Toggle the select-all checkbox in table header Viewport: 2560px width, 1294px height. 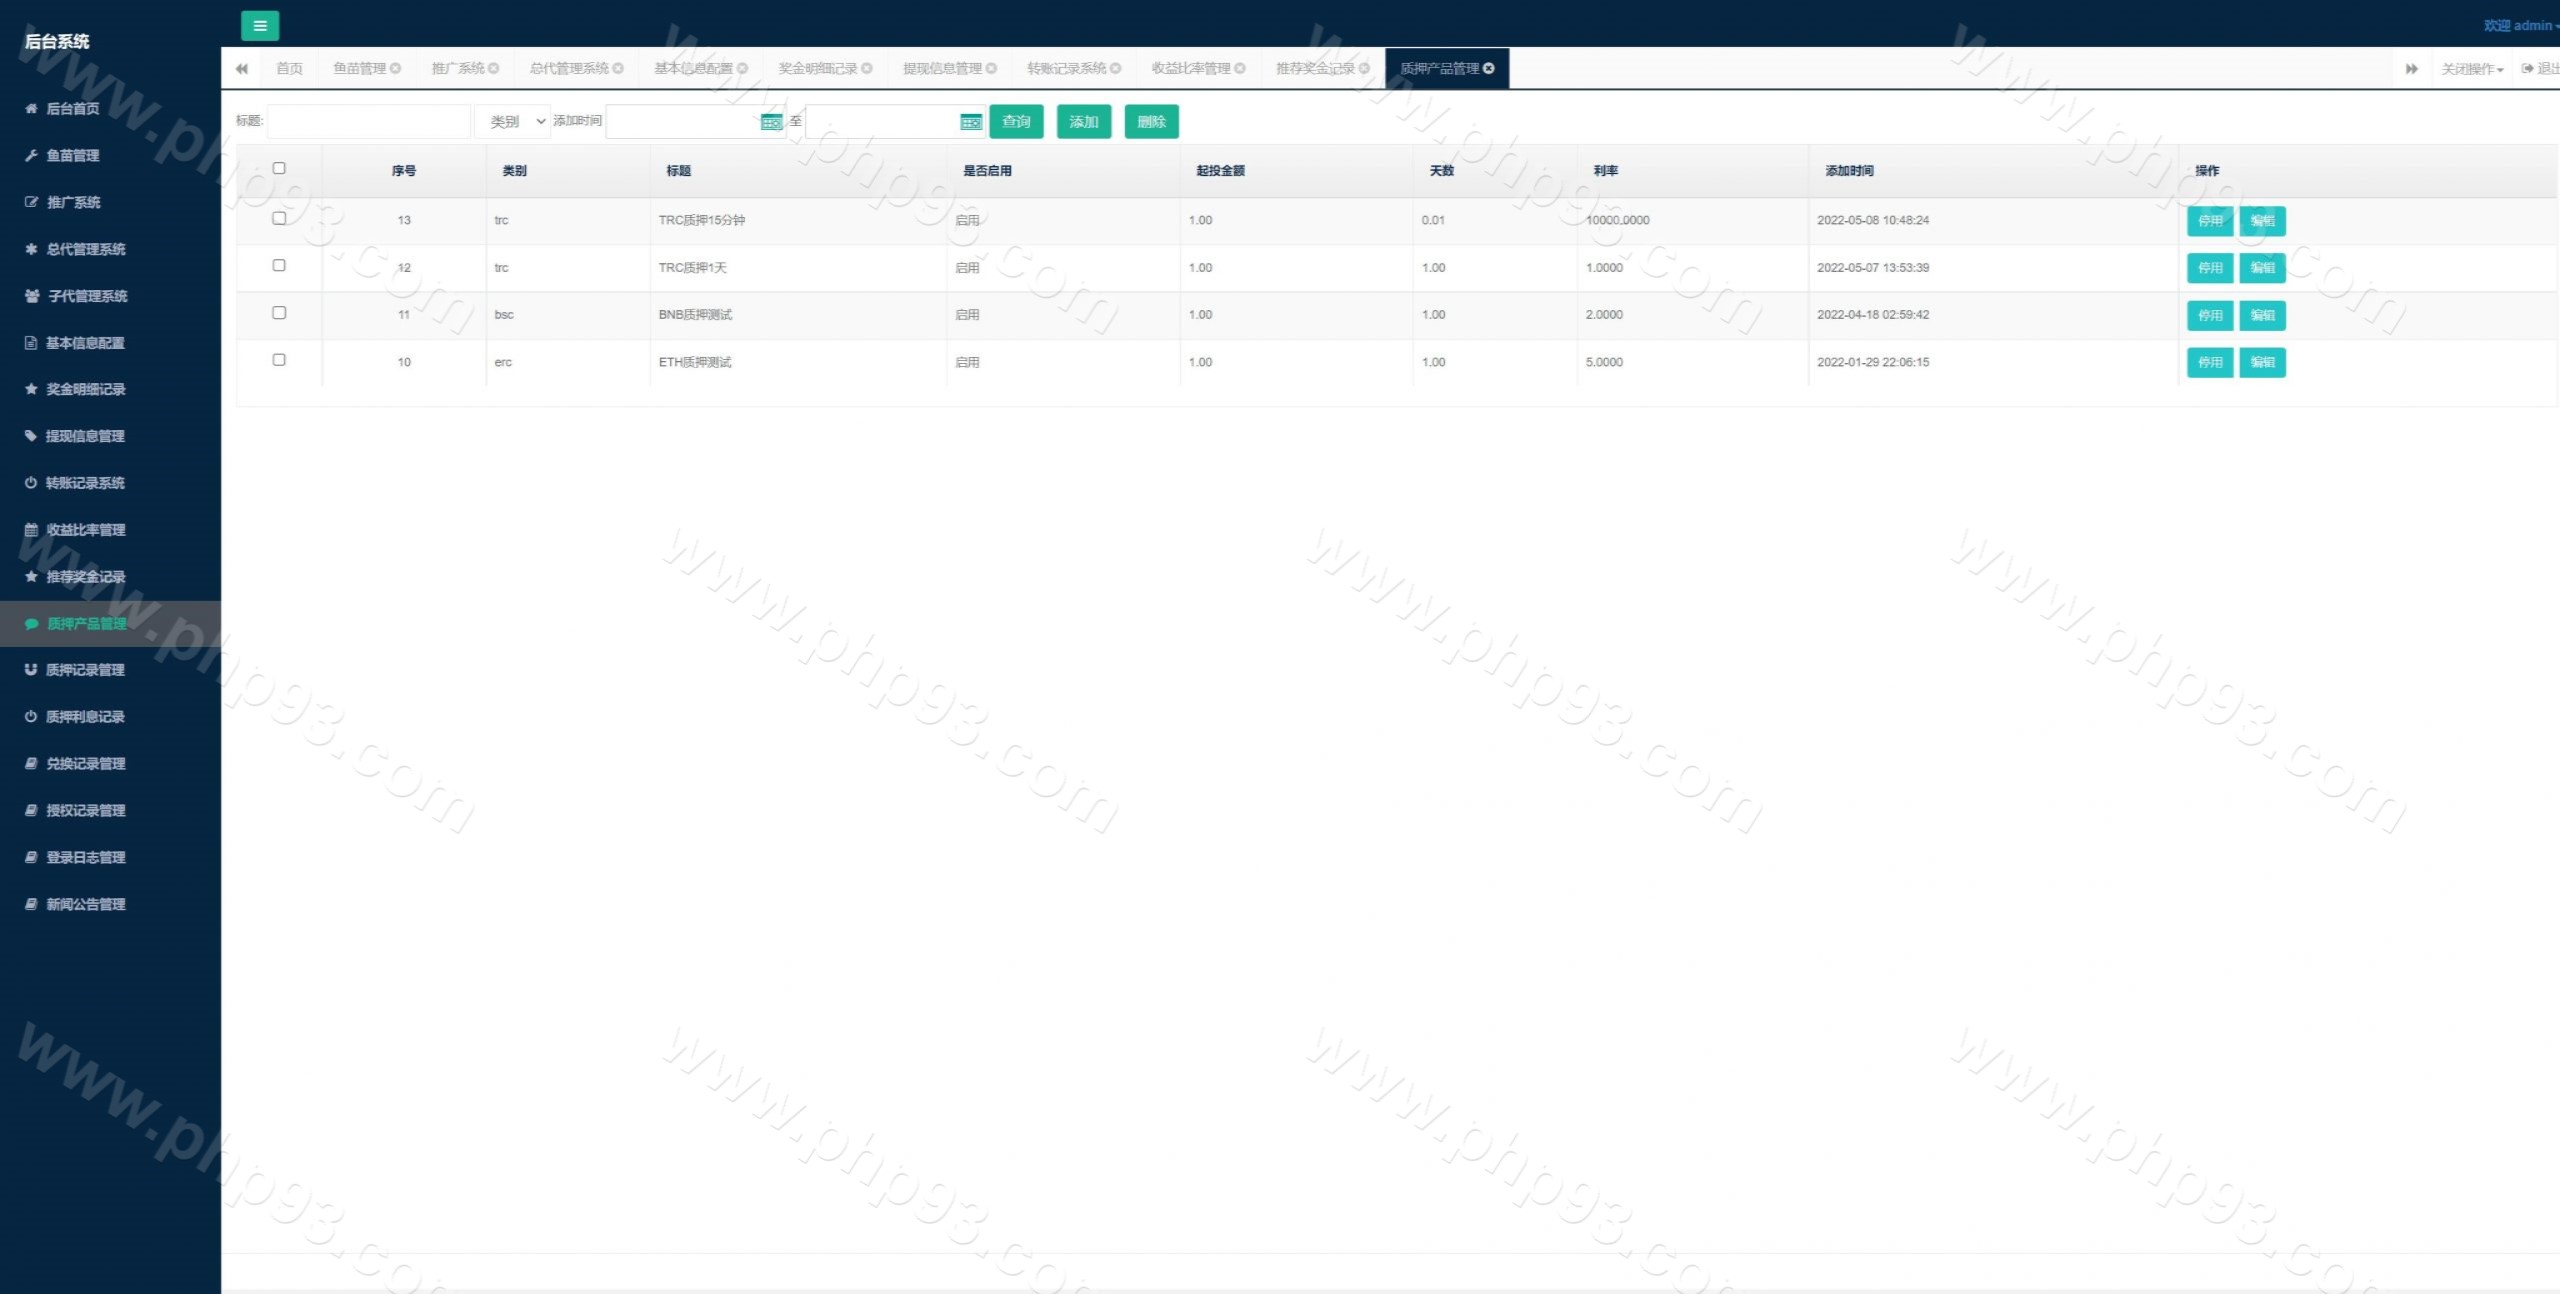point(279,168)
